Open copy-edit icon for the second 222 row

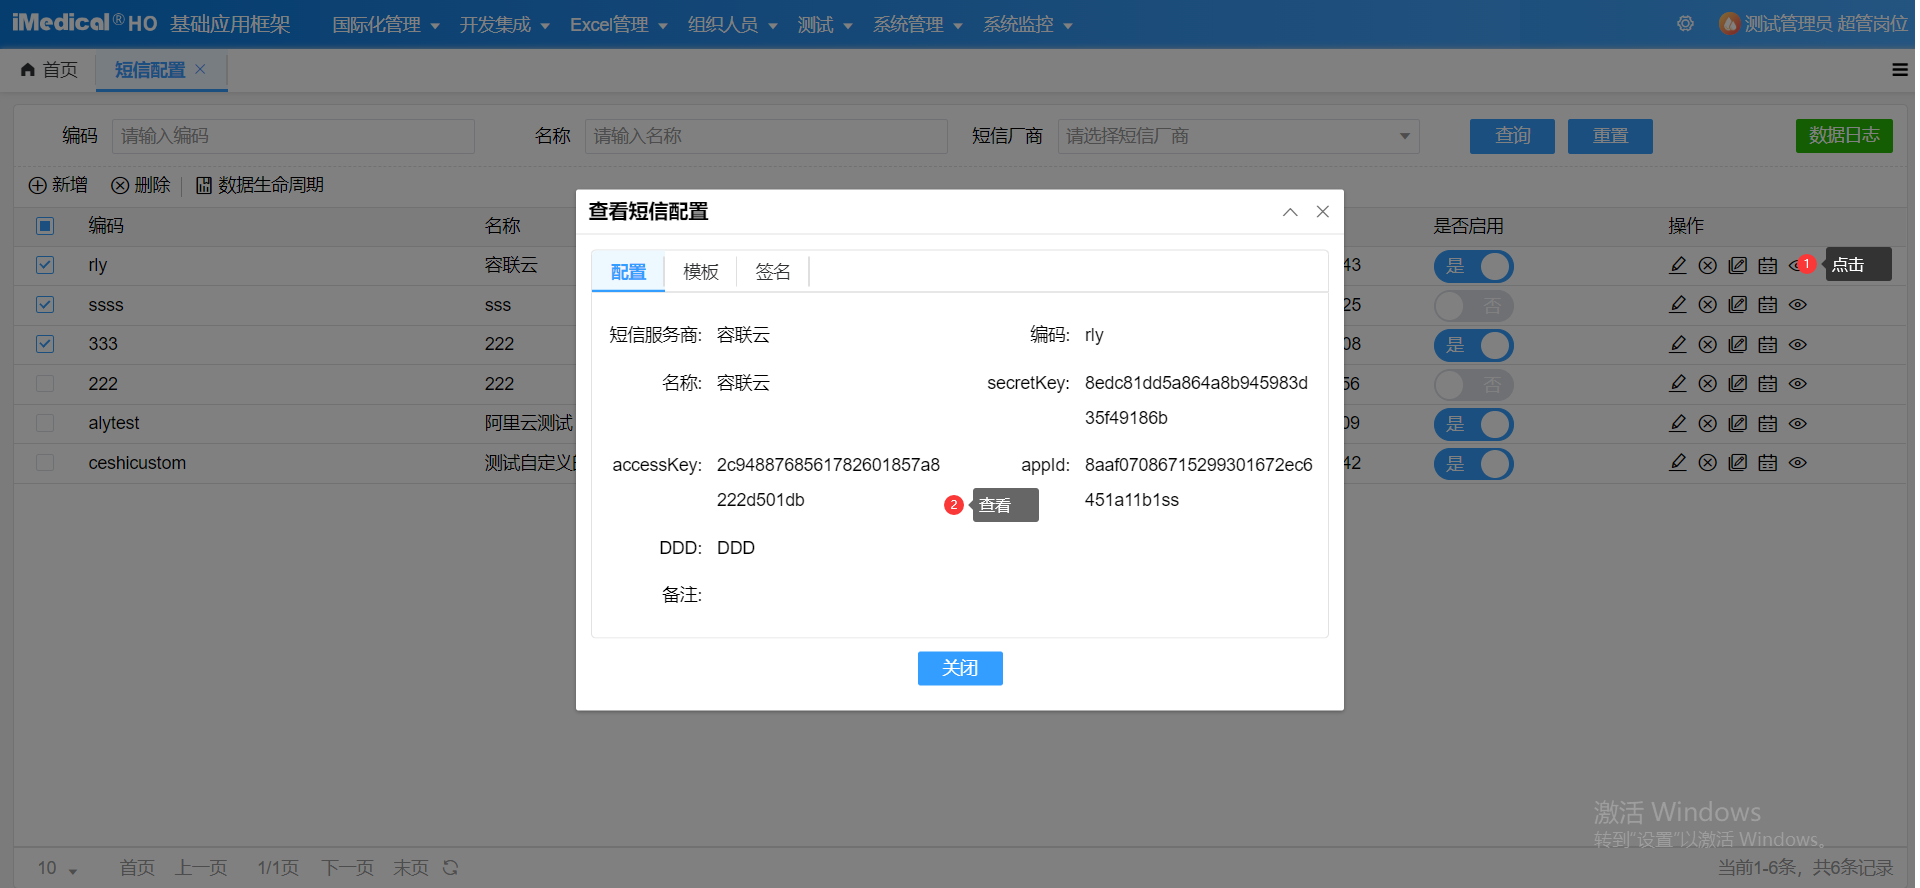(x=1738, y=384)
